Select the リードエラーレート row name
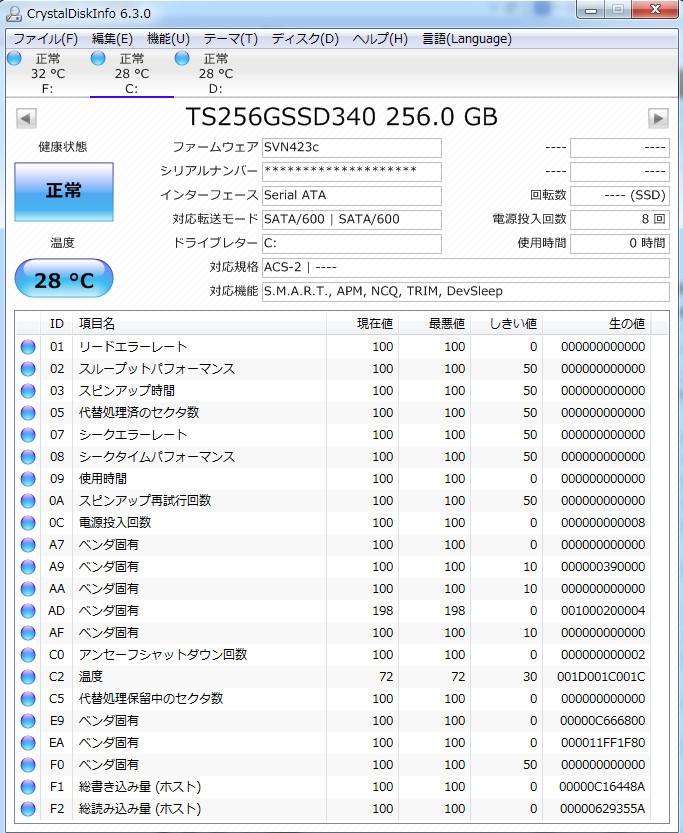This screenshot has width=683, height=833. click(x=133, y=347)
